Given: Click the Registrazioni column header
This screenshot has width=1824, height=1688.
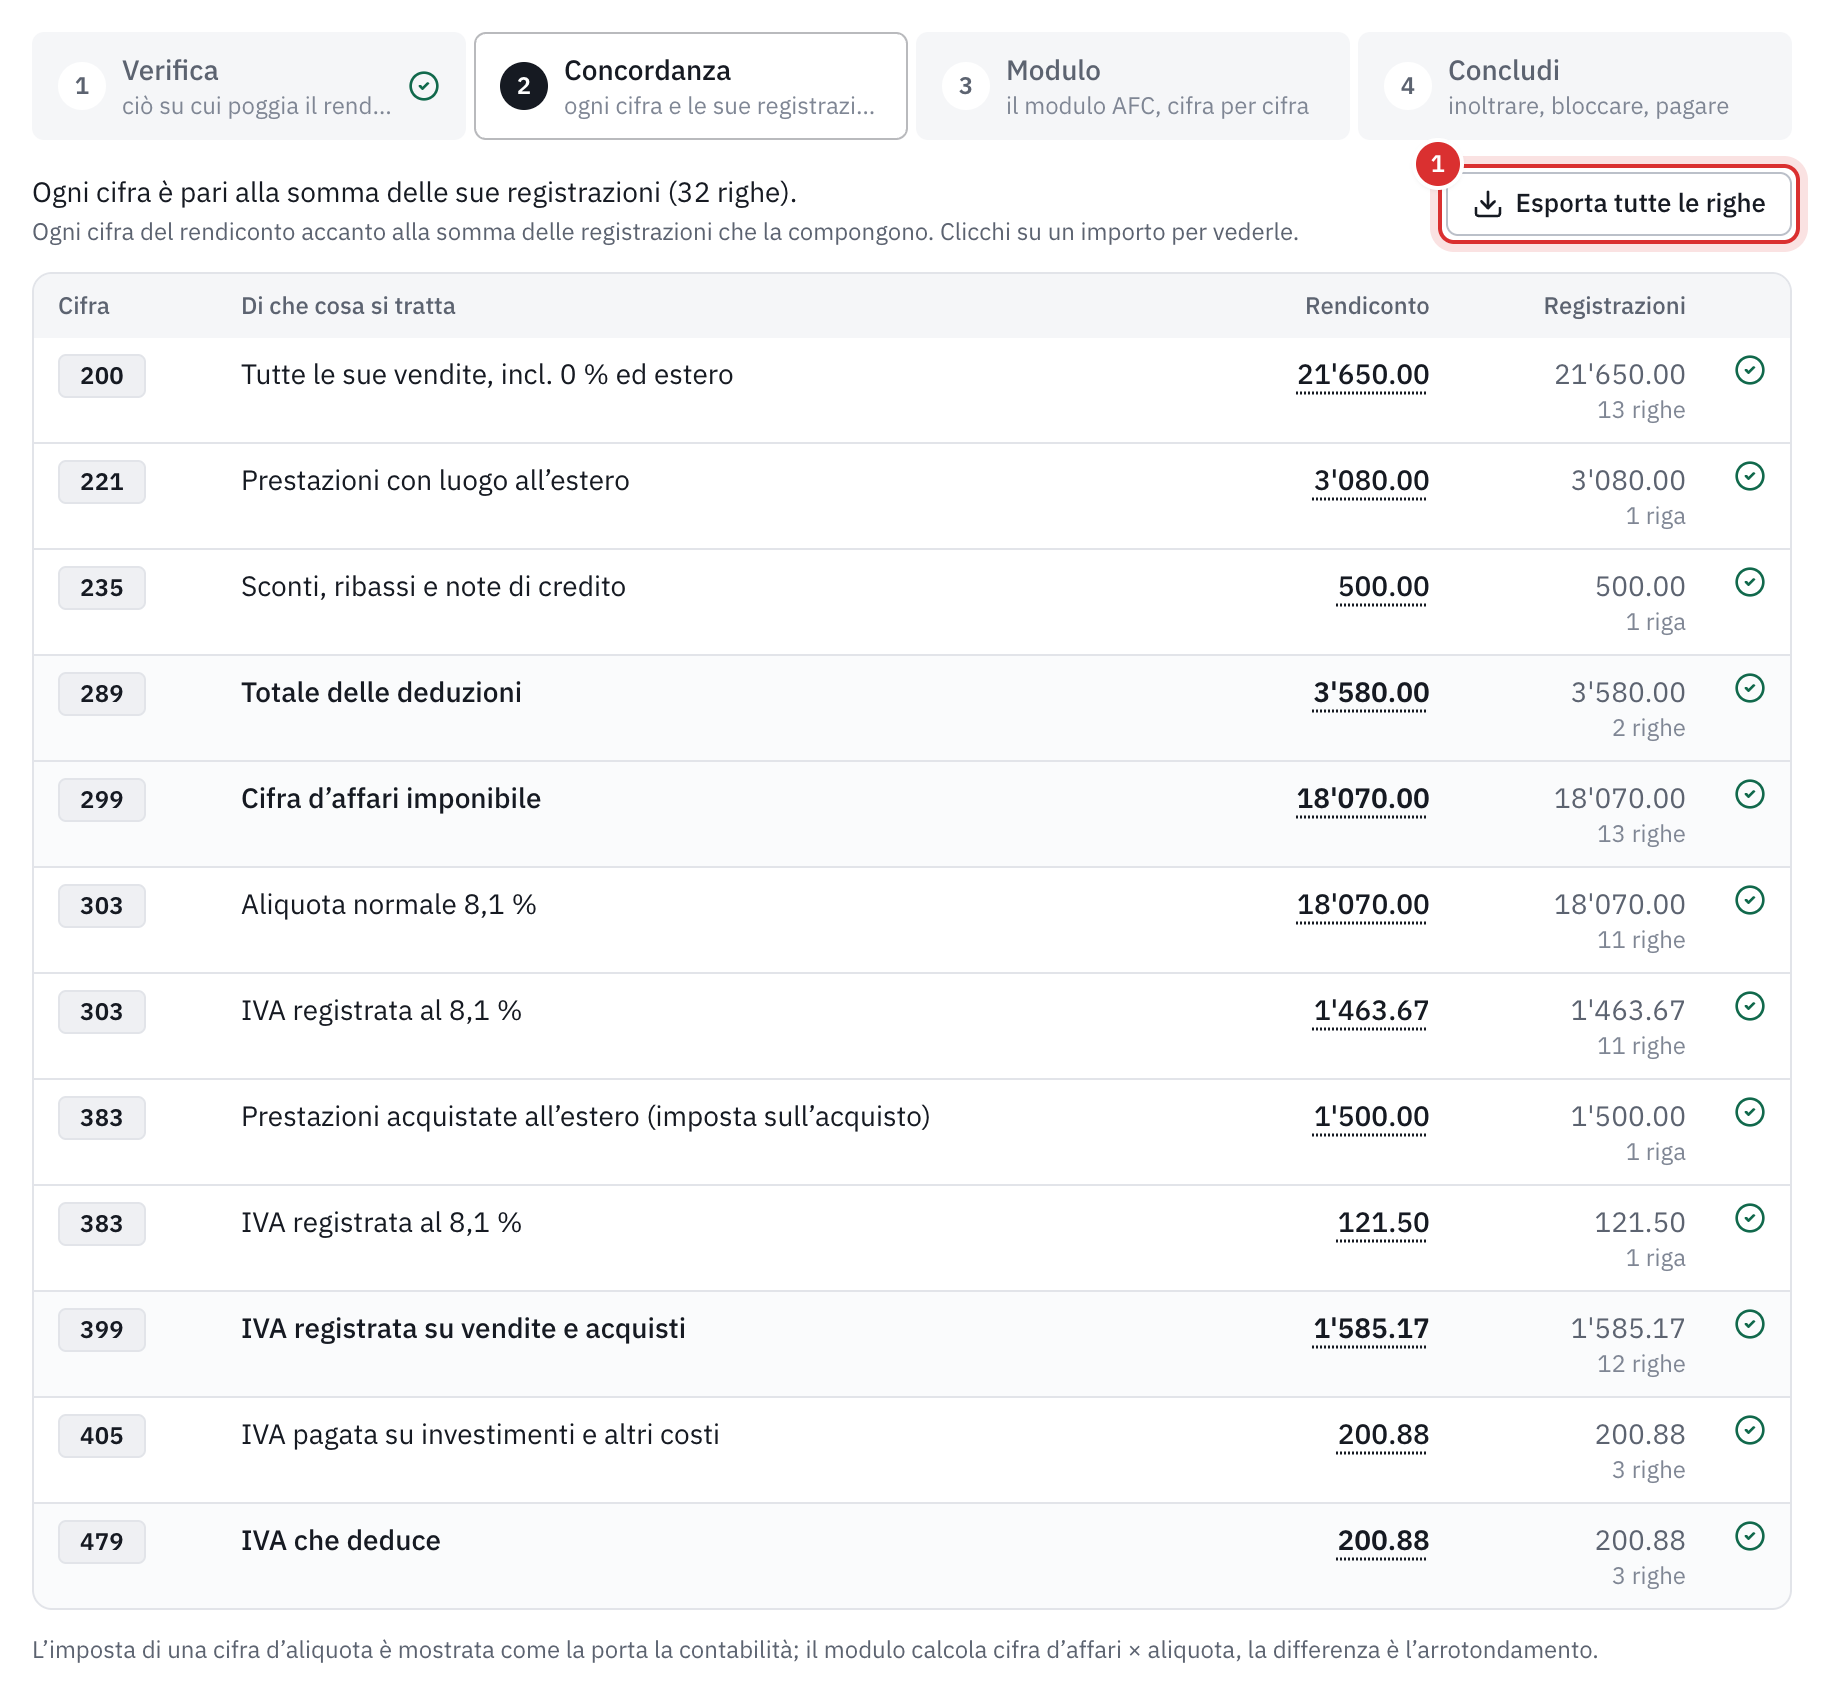Looking at the screenshot, I should point(1614,306).
